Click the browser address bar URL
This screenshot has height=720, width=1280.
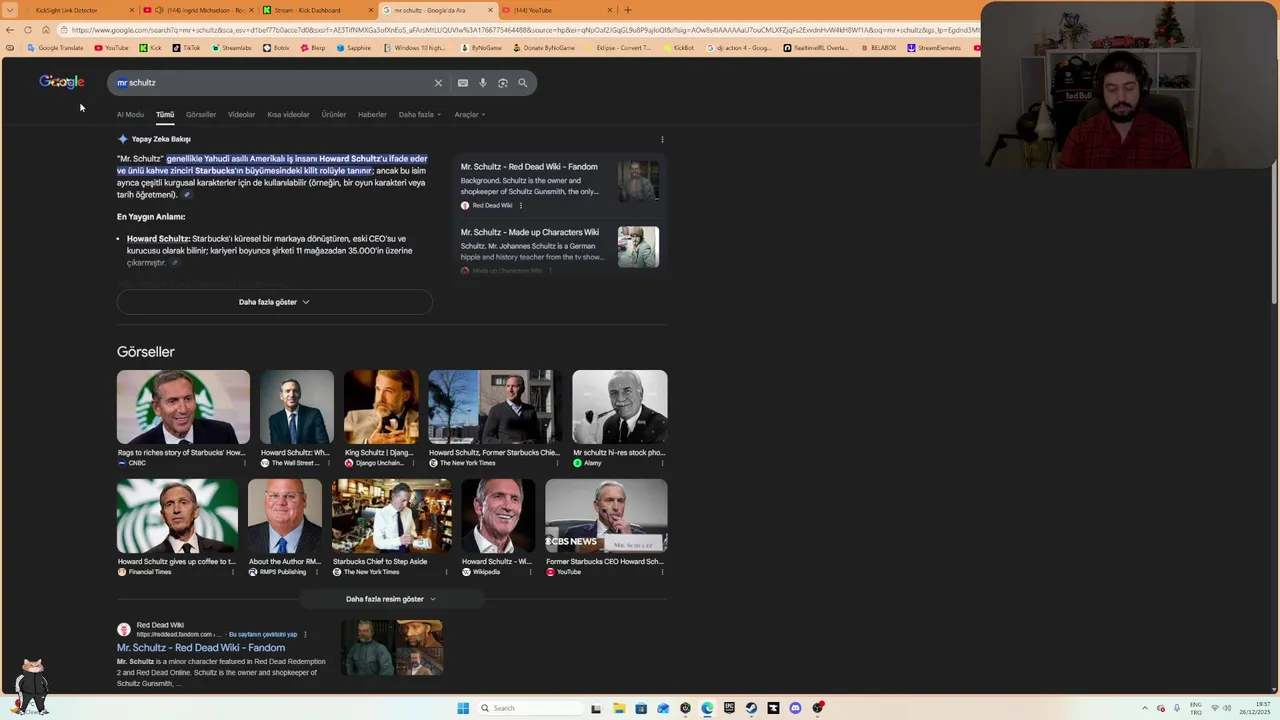click(x=520, y=30)
